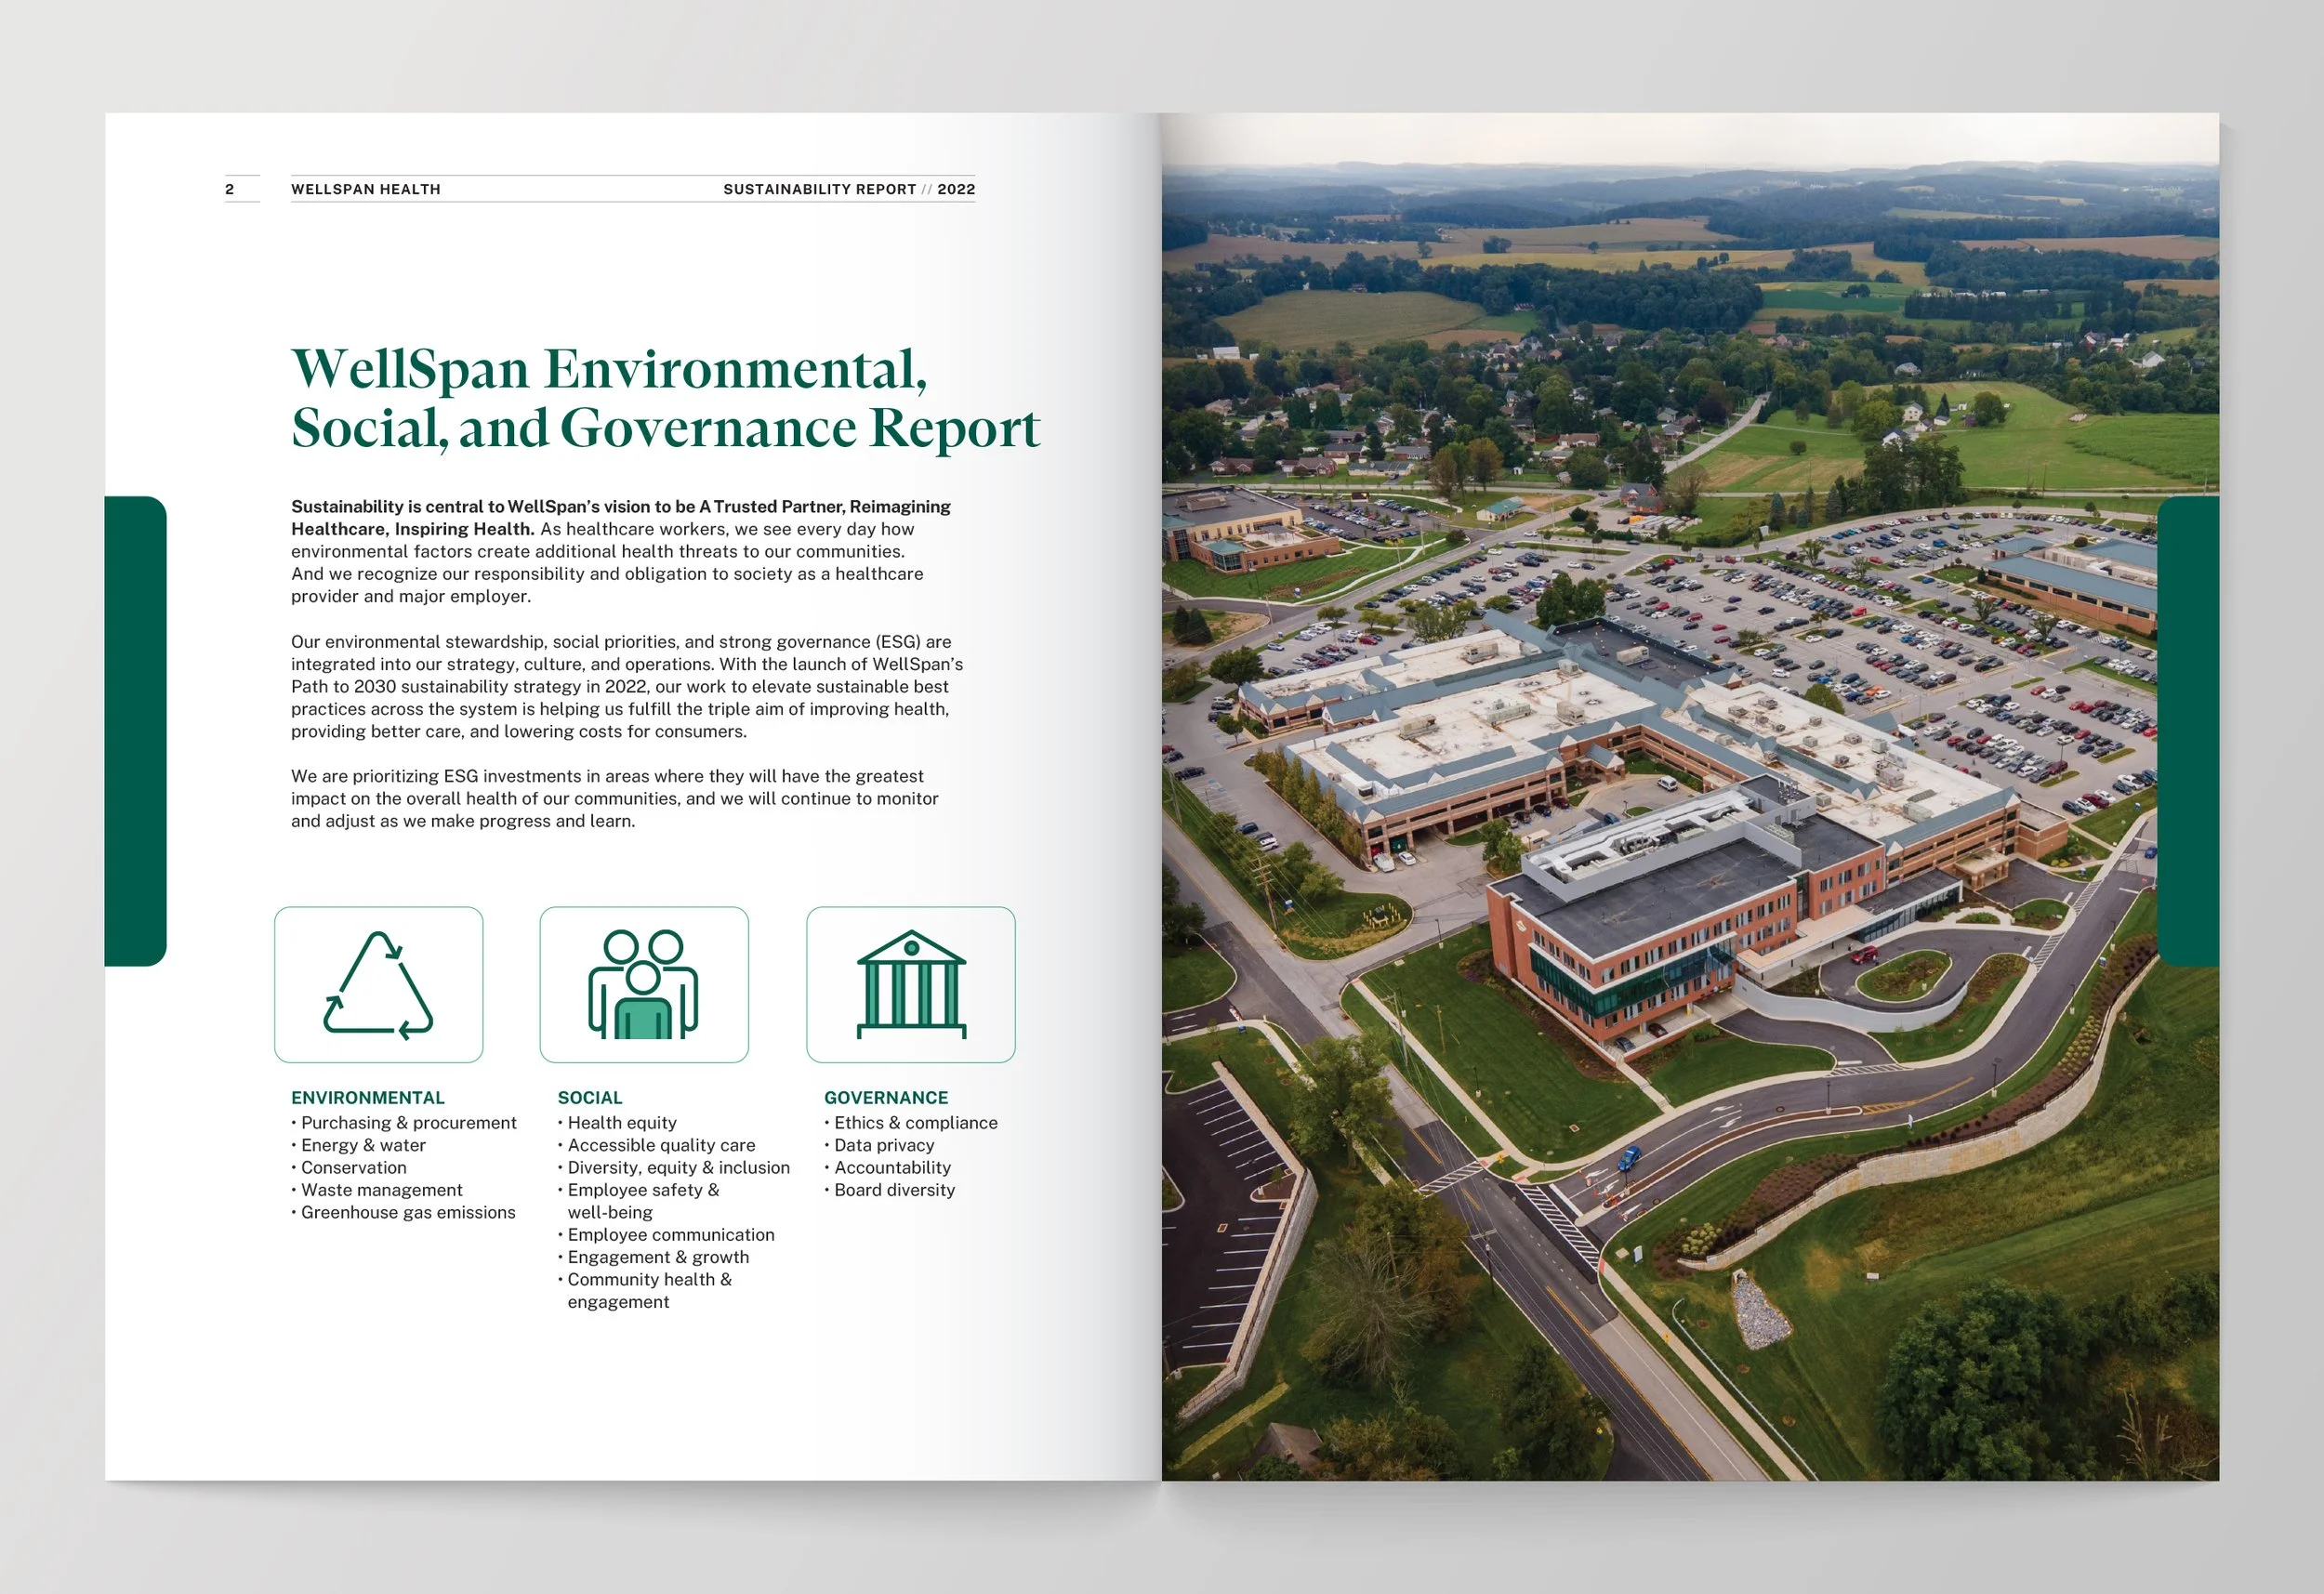Click the bold intro sentence about Sustainability
The image size is (2324, 1594).
point(620,507)
